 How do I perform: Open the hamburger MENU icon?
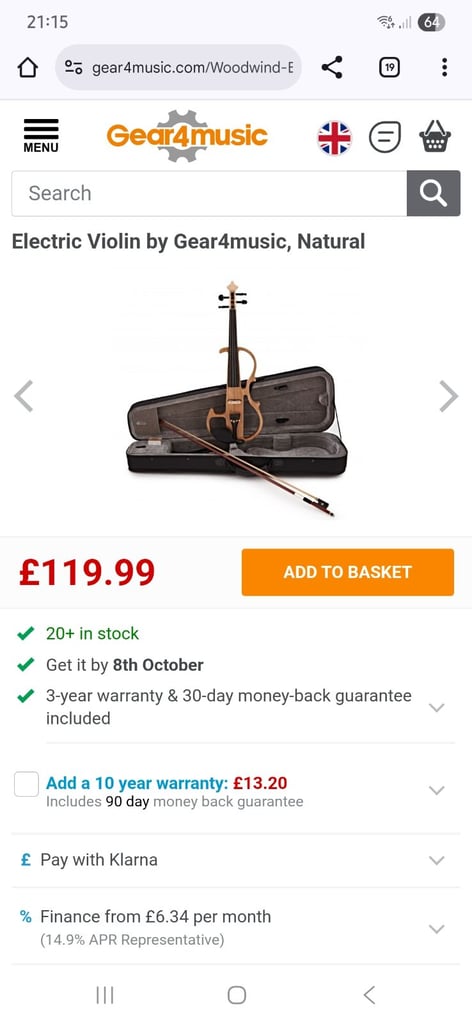click(x=40, y=136)
